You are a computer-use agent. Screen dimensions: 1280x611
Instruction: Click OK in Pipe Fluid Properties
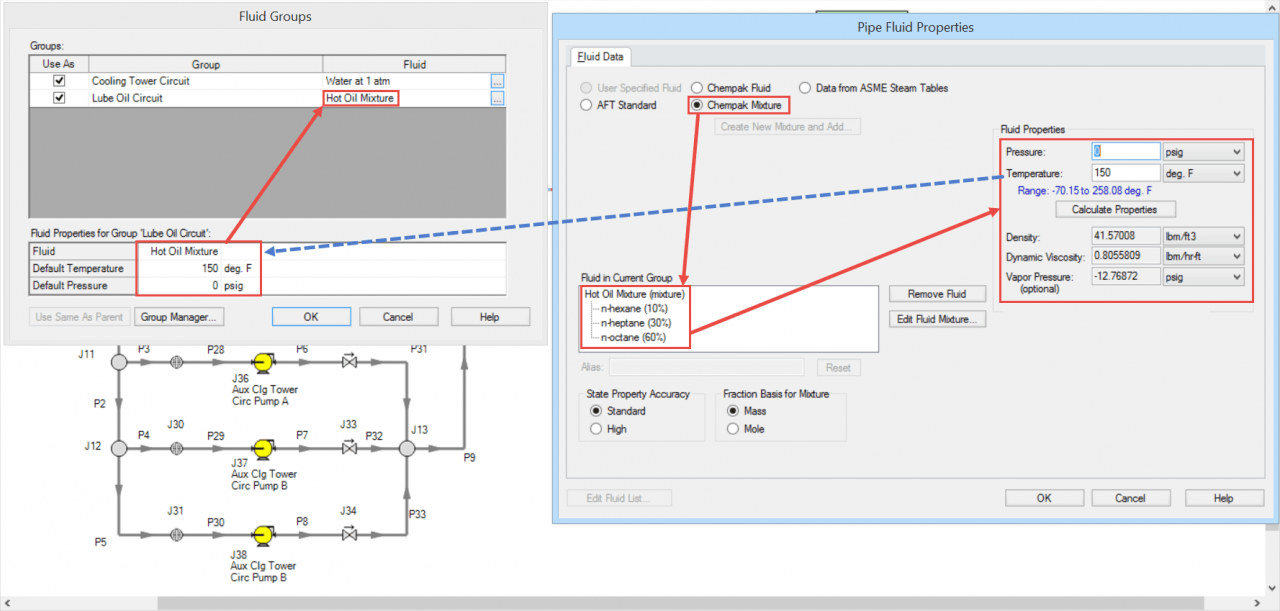tap(1044, 498)
